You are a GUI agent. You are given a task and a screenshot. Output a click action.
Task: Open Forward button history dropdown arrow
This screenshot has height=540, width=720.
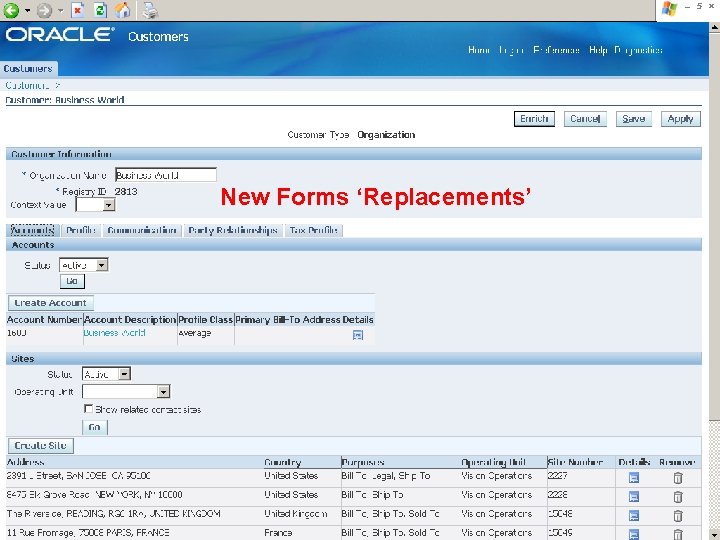point(60,10)
